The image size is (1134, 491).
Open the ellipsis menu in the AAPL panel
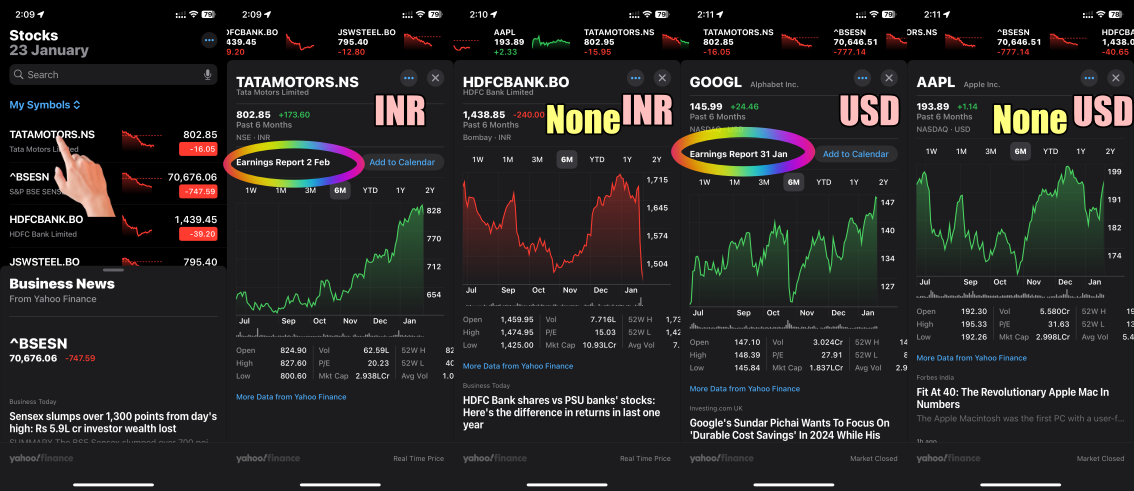point(1089,78)
